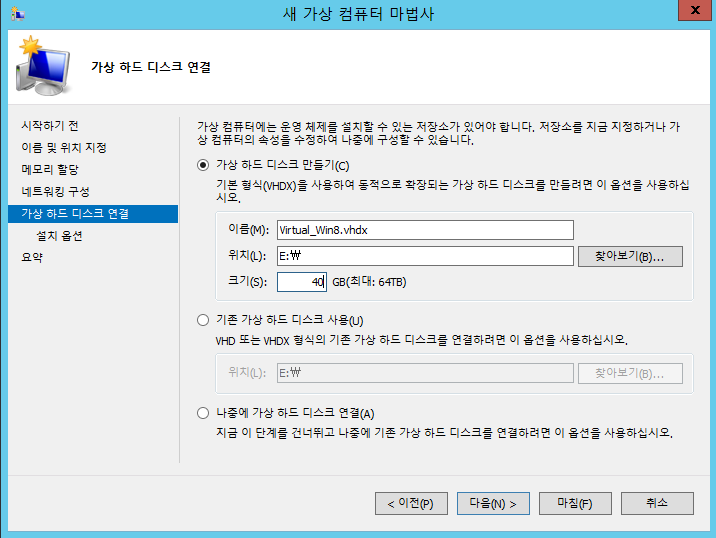Viewport: 716px width, 538px height.
Task: Go to '네트워킹 구성' step
Action: click(x=55, y=191)
